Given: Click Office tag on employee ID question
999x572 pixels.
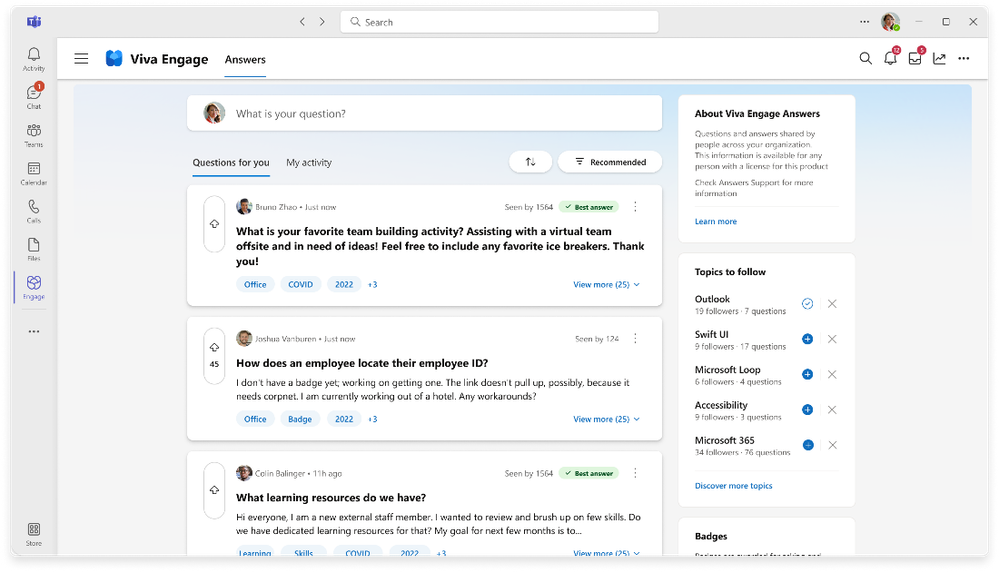Looking at the screenshot, I should tap(255, 419).
